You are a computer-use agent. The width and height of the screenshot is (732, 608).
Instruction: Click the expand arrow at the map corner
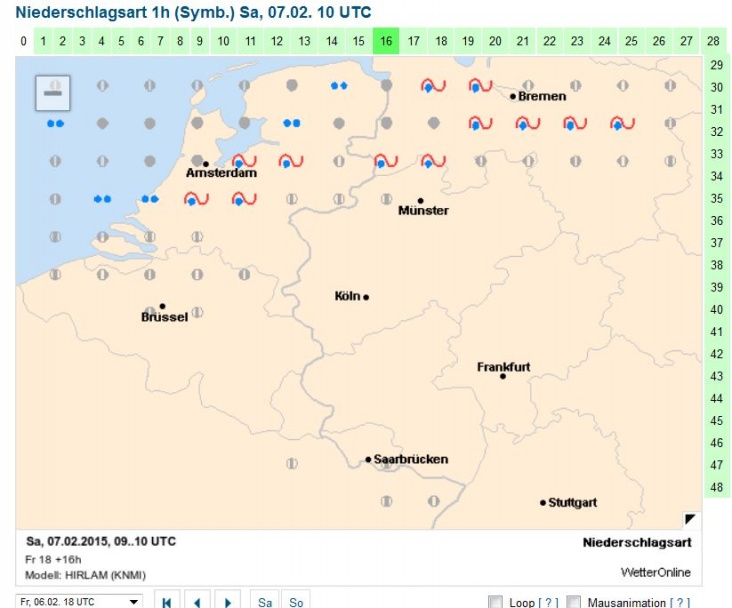[690, 519]
